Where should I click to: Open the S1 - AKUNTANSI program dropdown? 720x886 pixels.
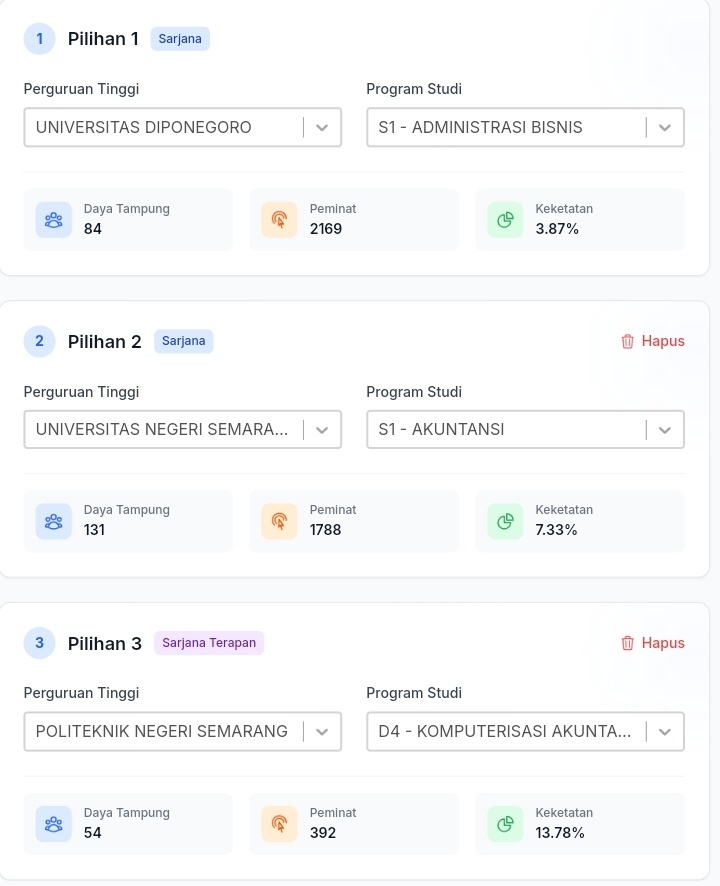click(x=525, y=429)
